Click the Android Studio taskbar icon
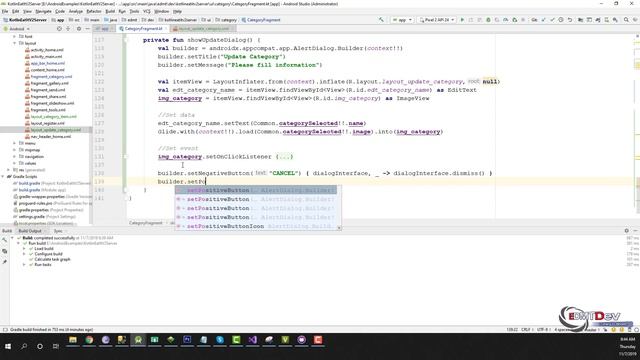Screen dimensions: 640x360 tap(138, 340)
